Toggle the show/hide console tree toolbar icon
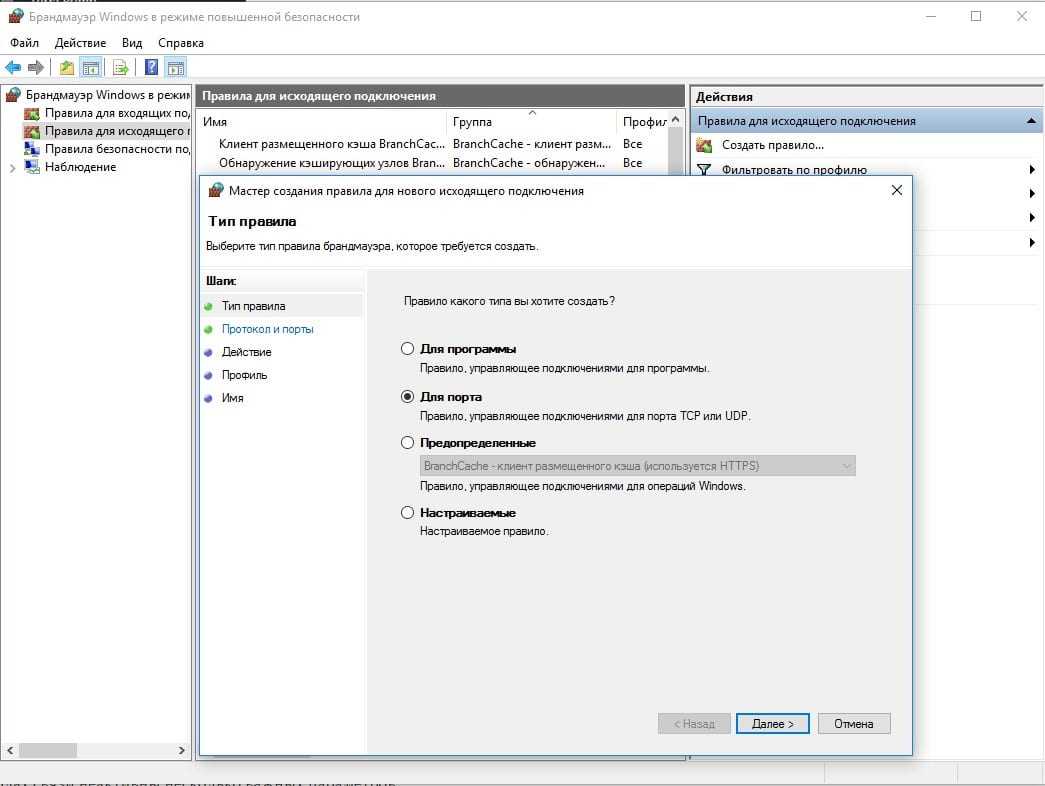The image size is (1045, 786). 90,68
